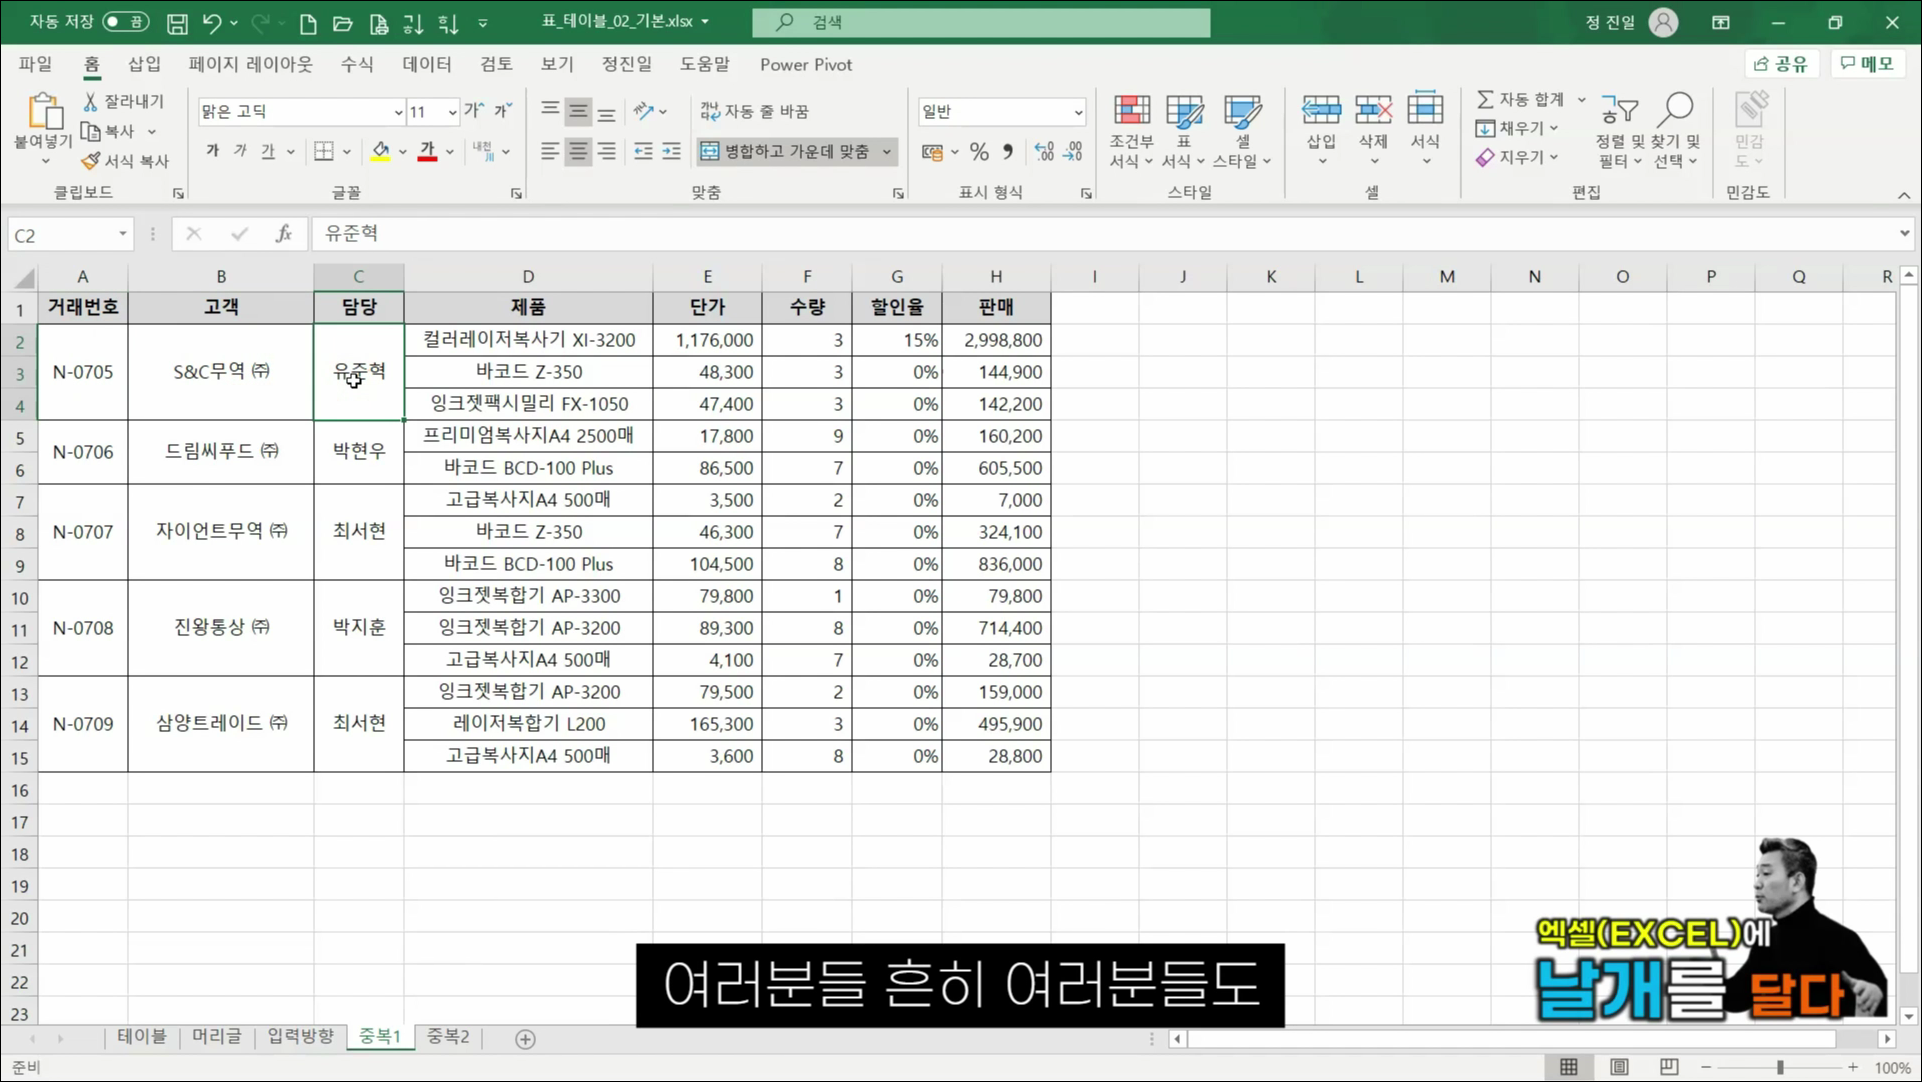The image size is (1922, 1082).
Task: Toggle bold formatting on cell C2
Action: [x=211, y=150]
